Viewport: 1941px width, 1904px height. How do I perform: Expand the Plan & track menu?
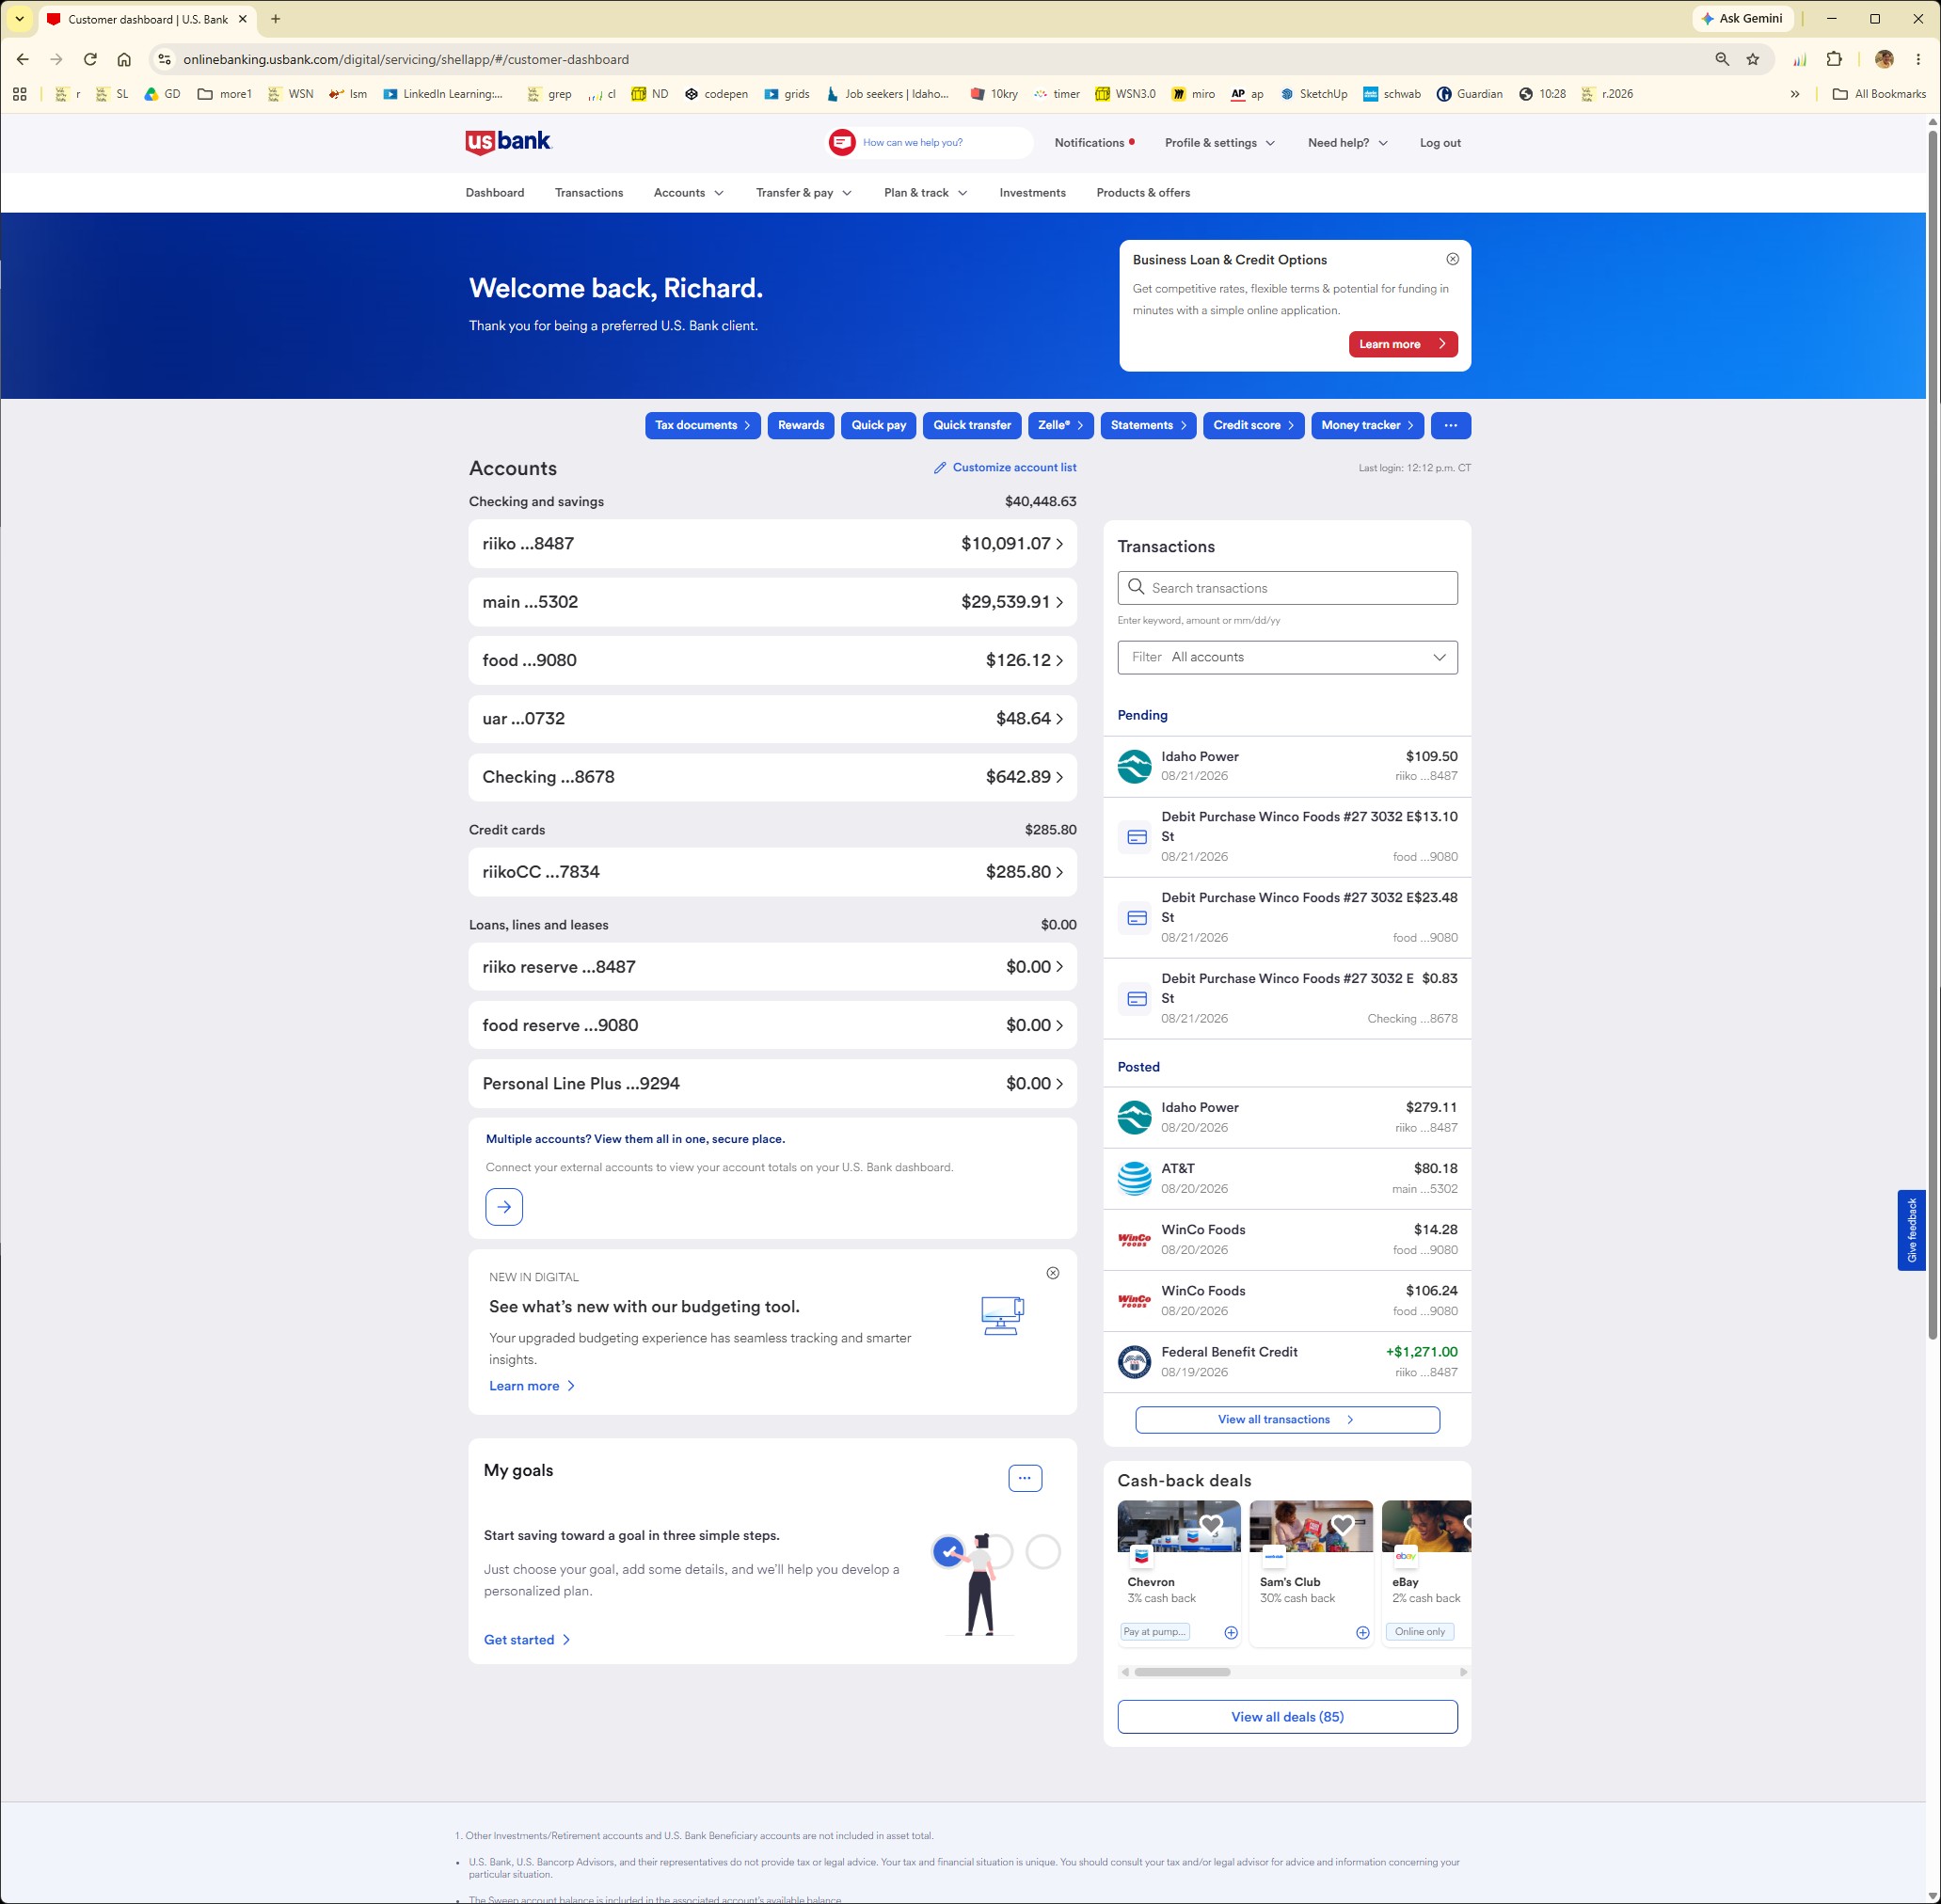(926, 193)
